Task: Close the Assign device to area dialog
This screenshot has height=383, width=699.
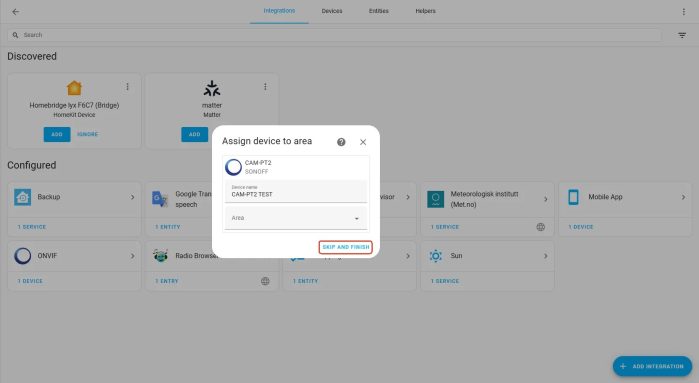Action: point(363,142)
